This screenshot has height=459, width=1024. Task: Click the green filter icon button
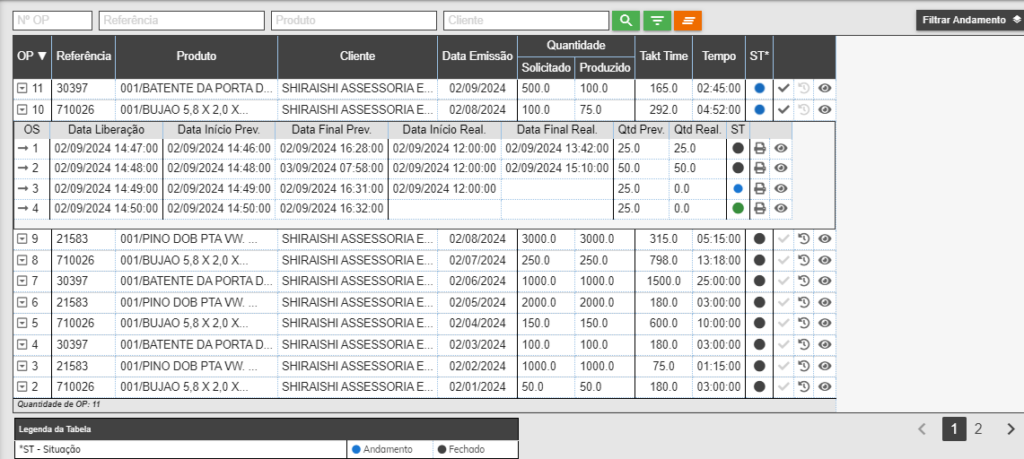coord(656,20)
